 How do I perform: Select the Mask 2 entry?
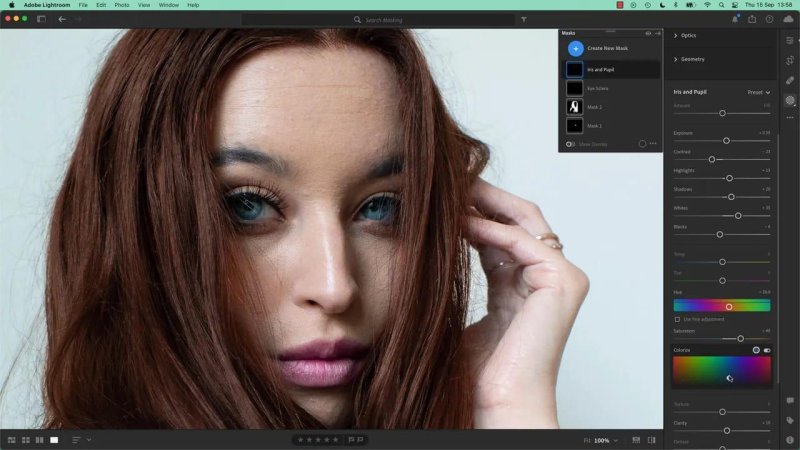(611, 107)
